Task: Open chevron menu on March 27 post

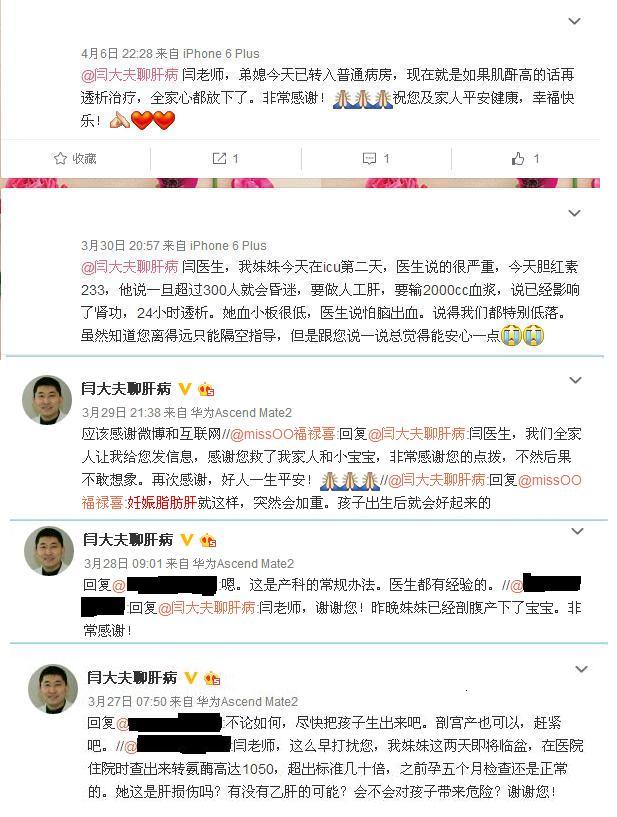Action: [x=582, y=669]
